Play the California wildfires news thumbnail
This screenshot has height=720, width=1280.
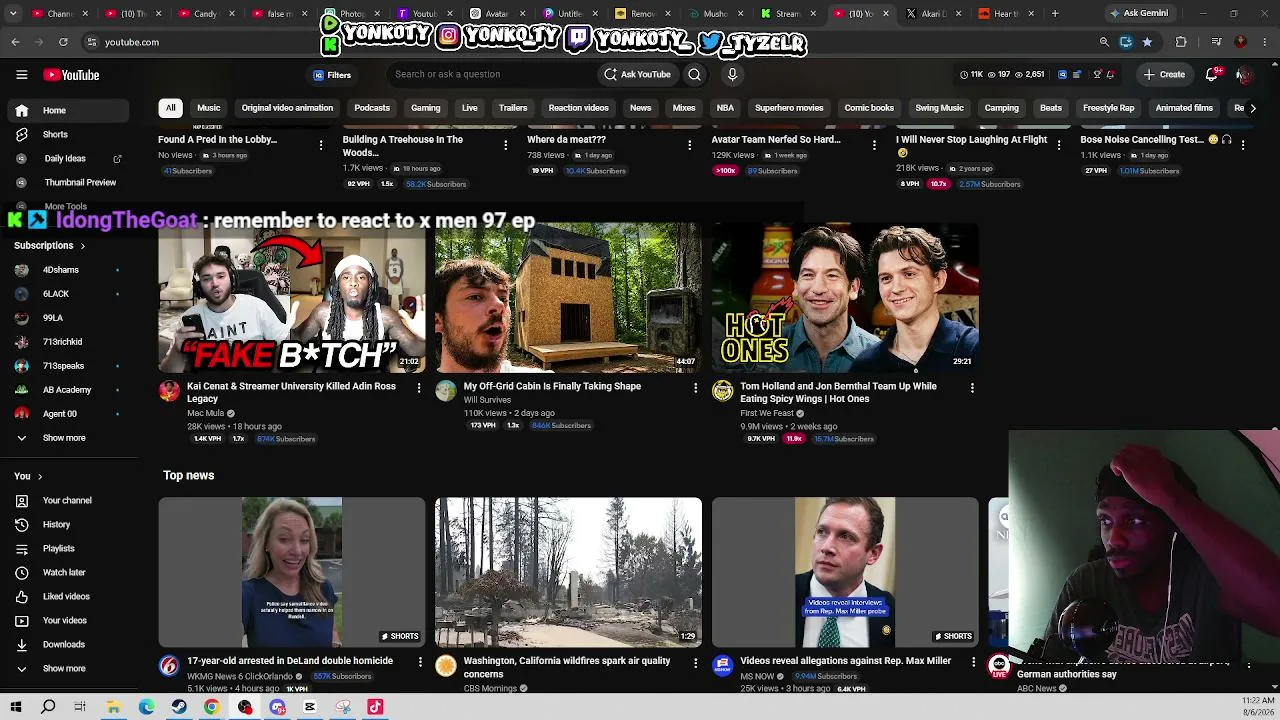point(568,572)
